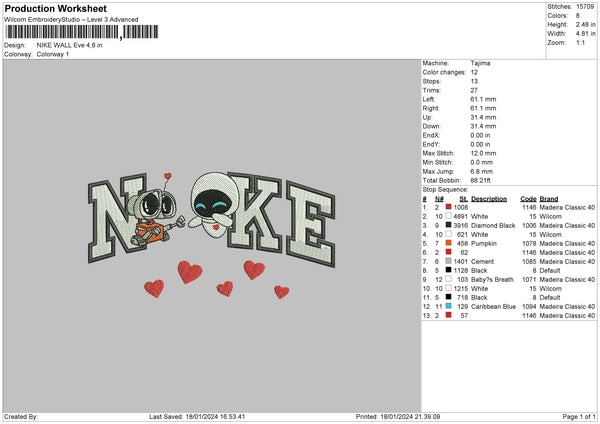The width and height of the screenshot is (600, 424).
Task: Click the Trims value '27'
Action: (x=474, y=90)
